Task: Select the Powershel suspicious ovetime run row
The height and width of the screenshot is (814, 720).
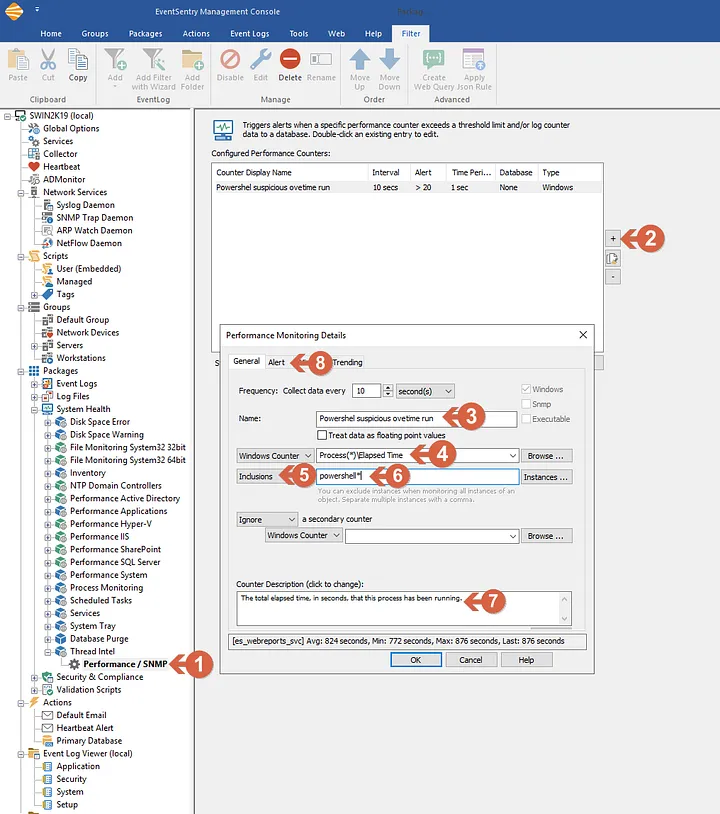Action: point(407,187)
